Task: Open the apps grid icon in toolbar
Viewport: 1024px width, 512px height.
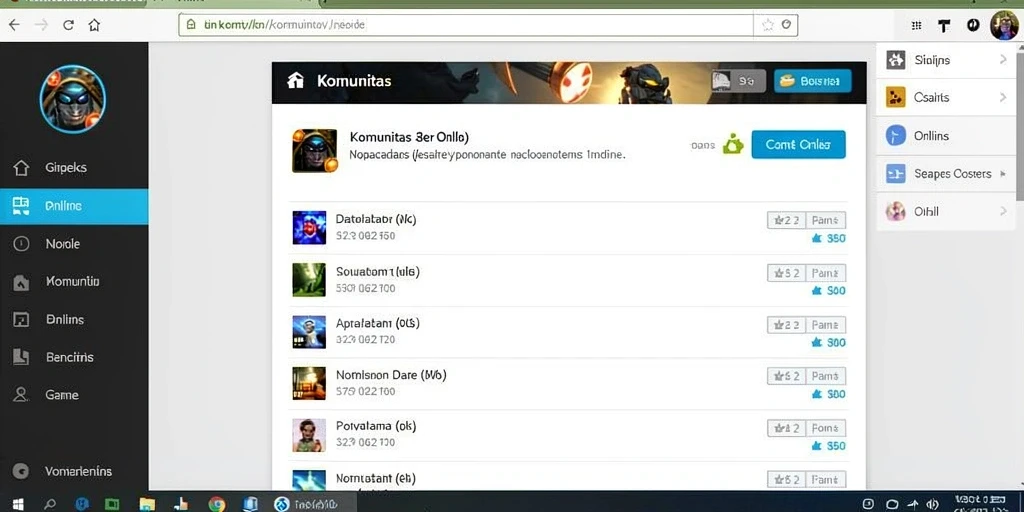Action: point(916,25)
